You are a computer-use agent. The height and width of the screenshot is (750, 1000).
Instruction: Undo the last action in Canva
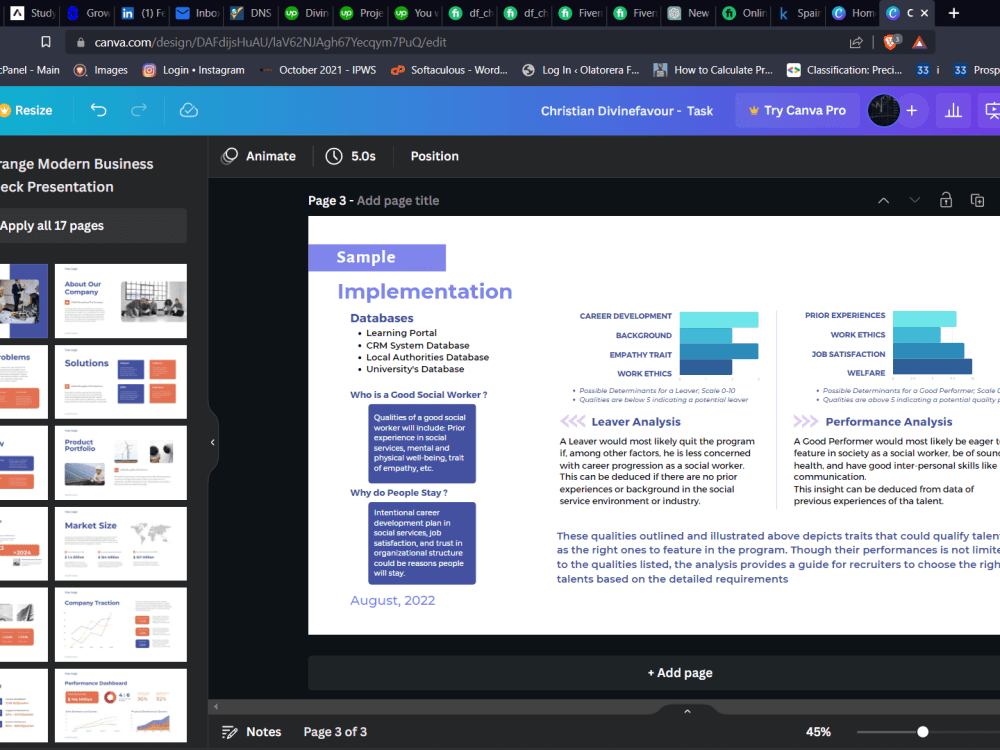[98, 110]
